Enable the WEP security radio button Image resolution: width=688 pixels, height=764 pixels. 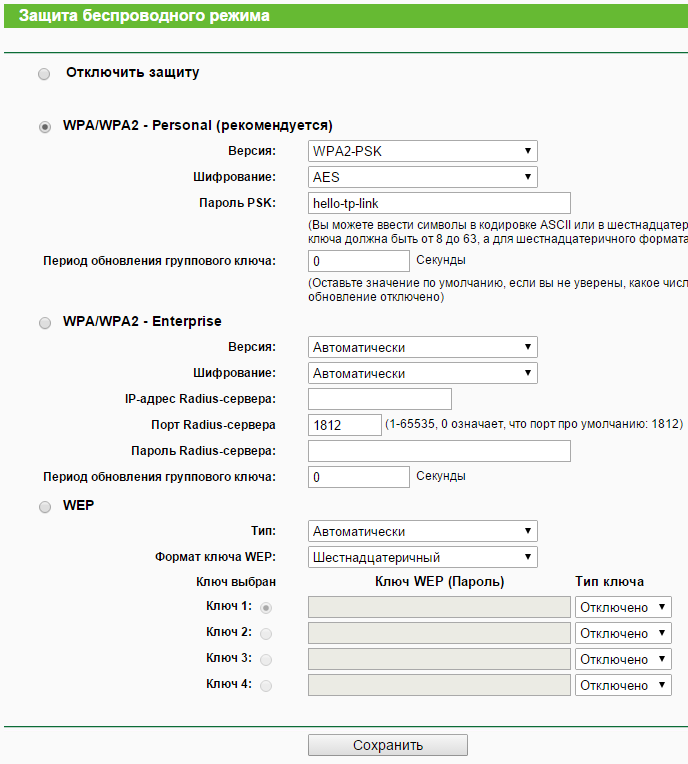pos(44,507)
